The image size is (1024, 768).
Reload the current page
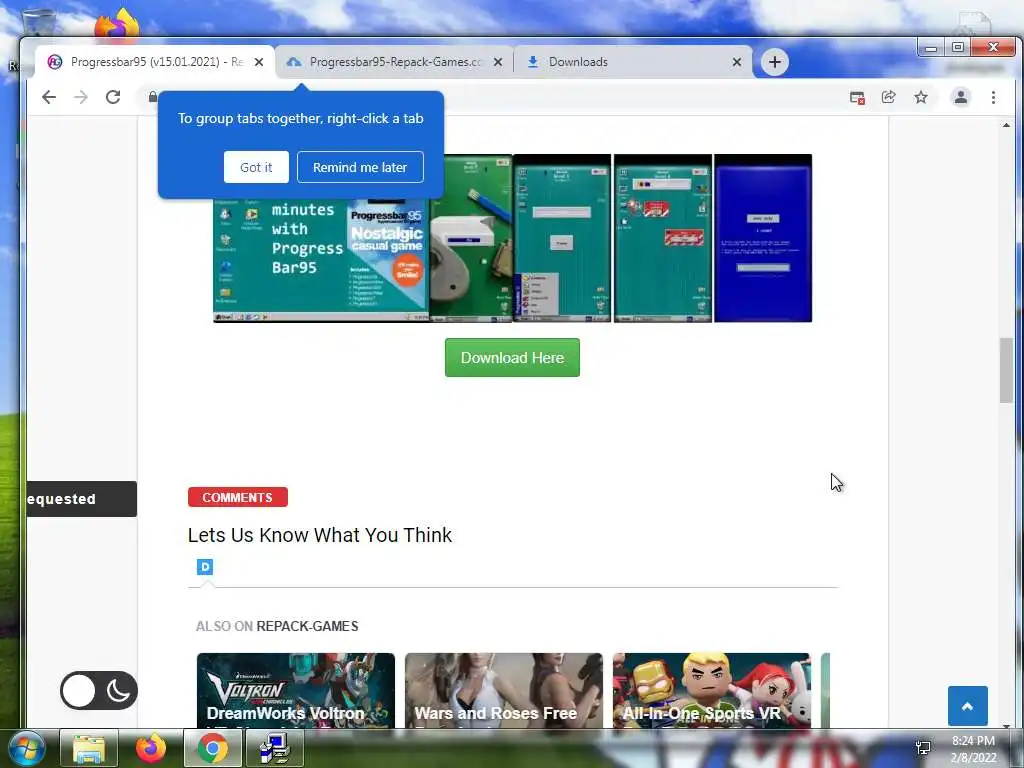point(113,97)
